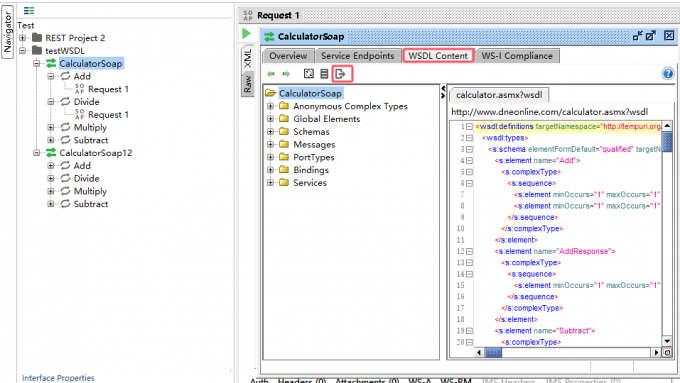680x383 pixels.
Task: Click the s:element name="Subtract" line
Action: (x=545, y=331)
